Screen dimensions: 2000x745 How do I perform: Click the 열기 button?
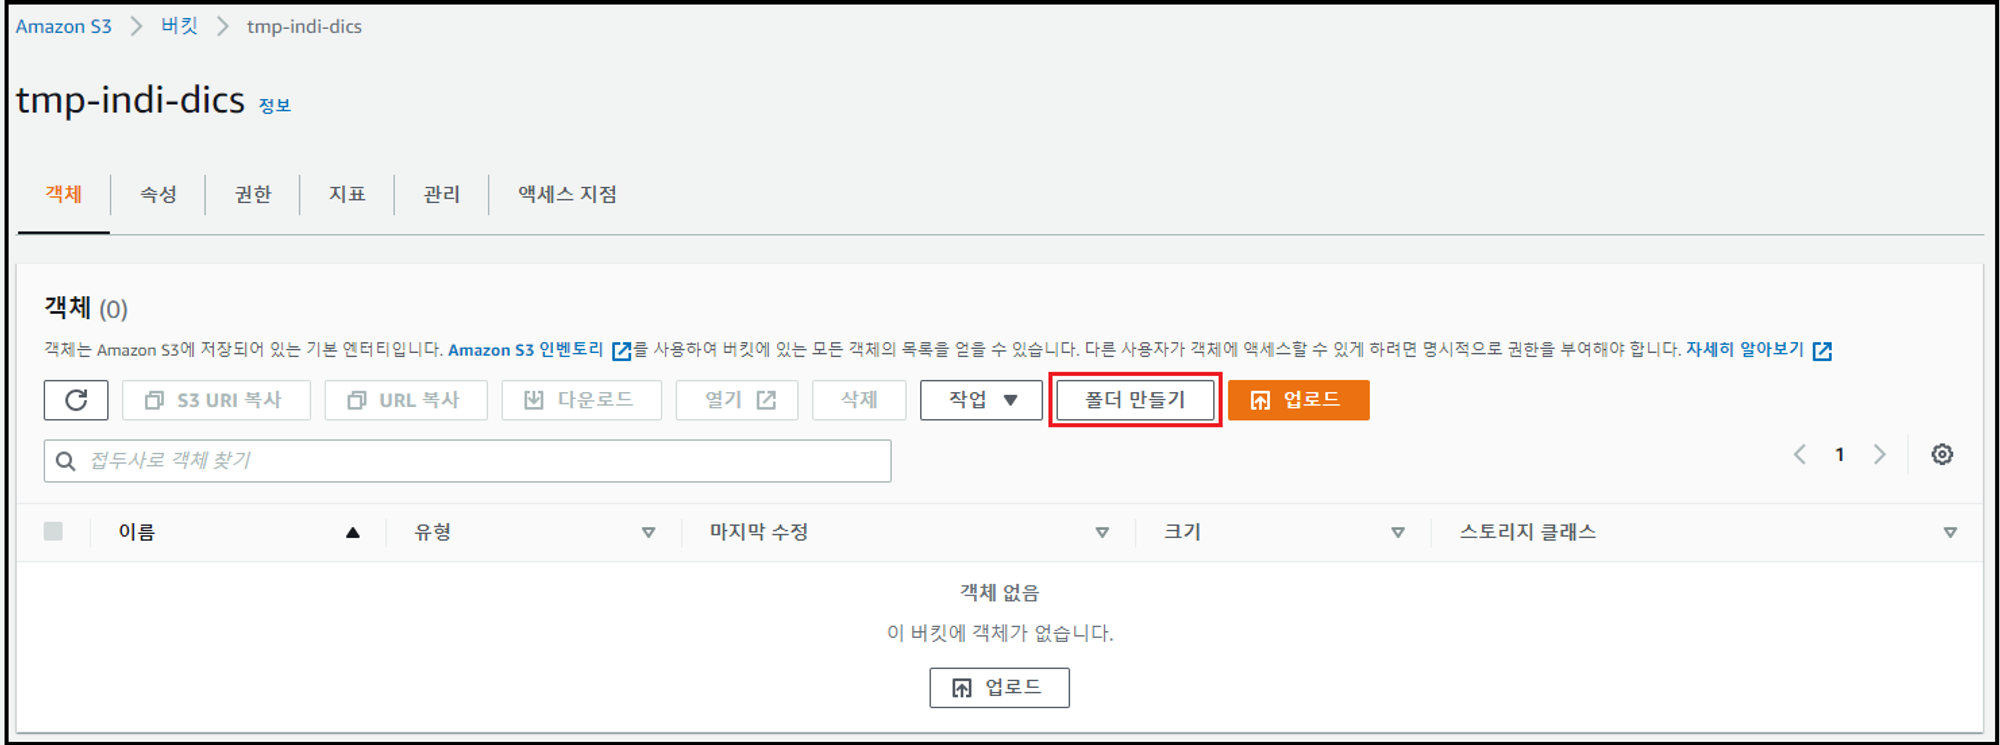[737, 400]
